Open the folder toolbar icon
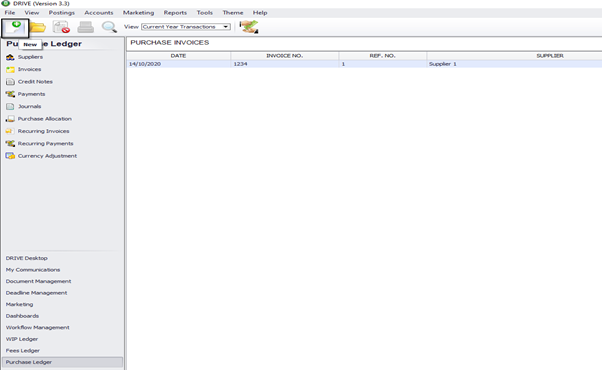Screen dimensions: 602x370 (38, 27)
